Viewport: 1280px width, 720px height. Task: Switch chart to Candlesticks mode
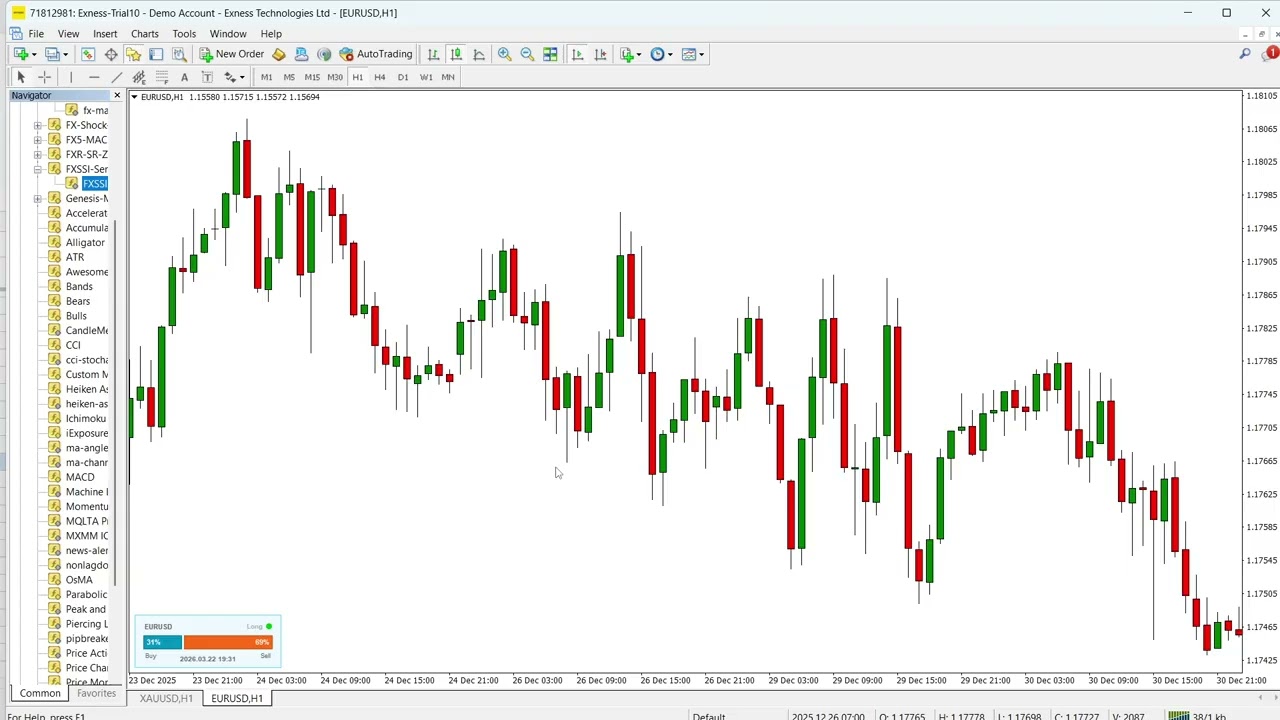456,54
